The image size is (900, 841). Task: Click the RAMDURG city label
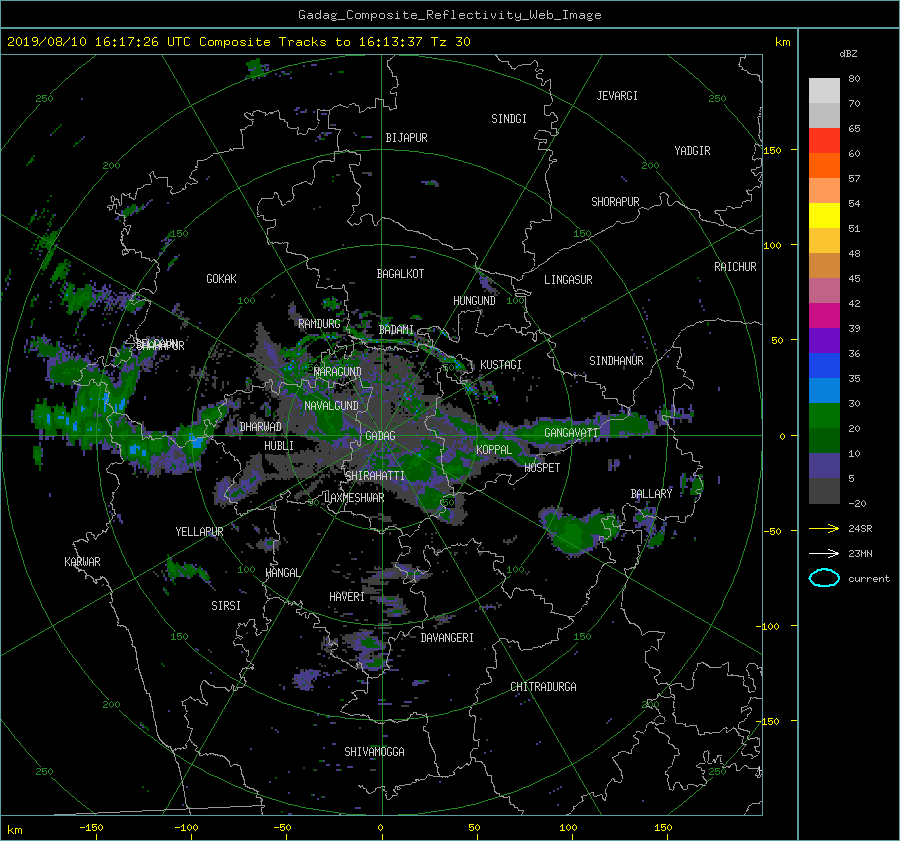click(319, 324)
